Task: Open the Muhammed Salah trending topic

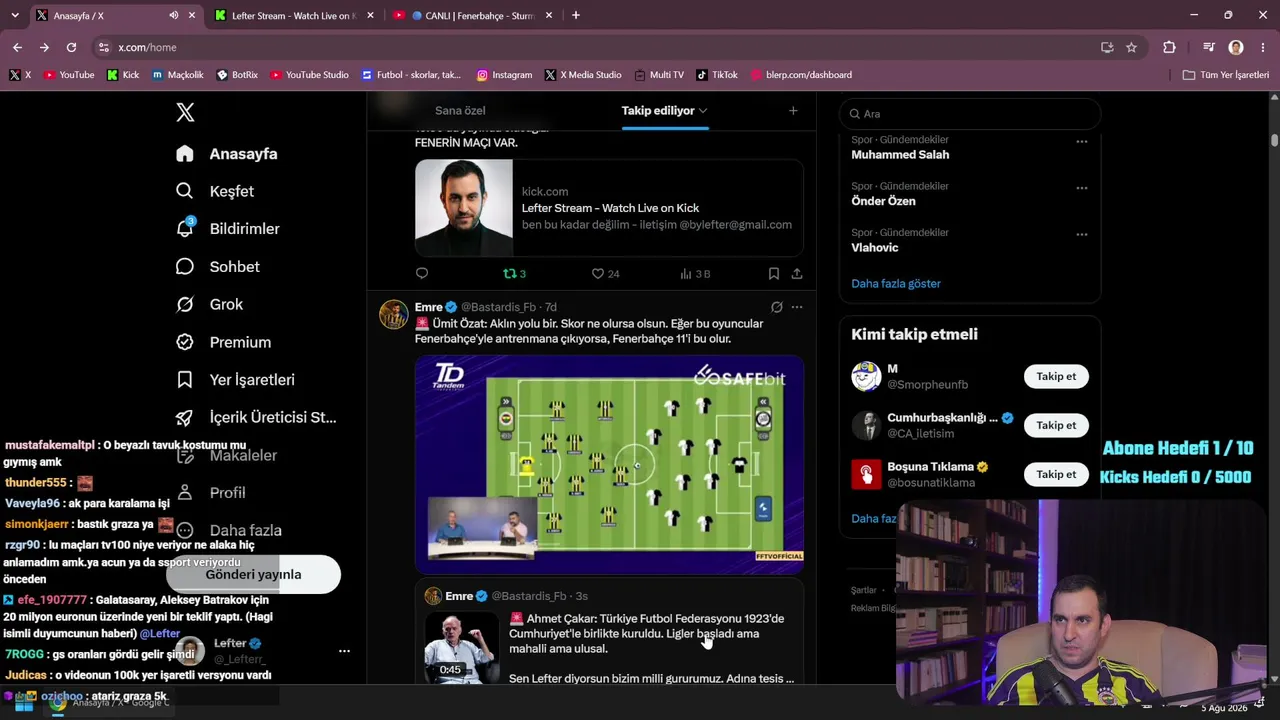Action: 900,155
